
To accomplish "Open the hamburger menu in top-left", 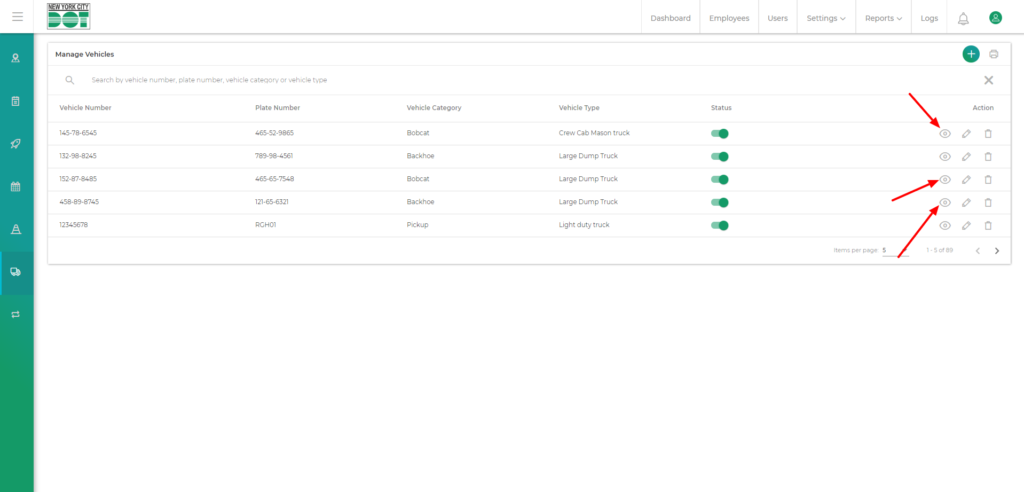I will click(x=17, y=17).
